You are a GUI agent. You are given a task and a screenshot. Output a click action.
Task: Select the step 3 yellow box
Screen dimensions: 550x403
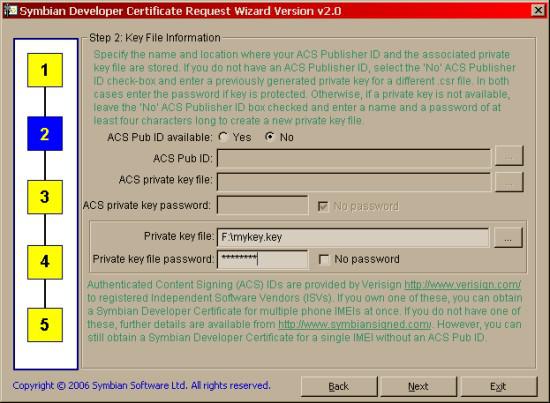[45, 197]
